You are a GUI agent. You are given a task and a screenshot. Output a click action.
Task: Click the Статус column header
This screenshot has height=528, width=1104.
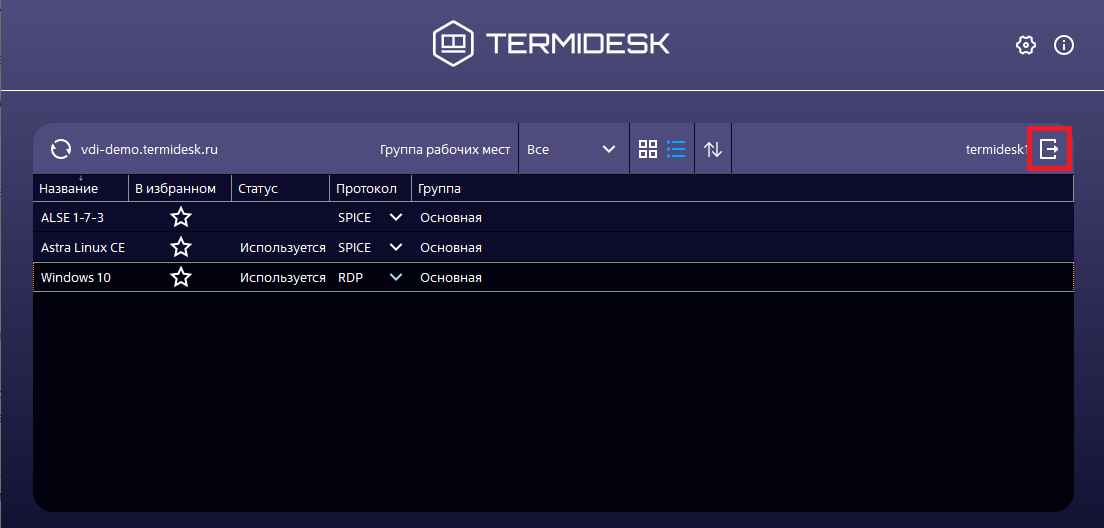click(x=257, y=188)
